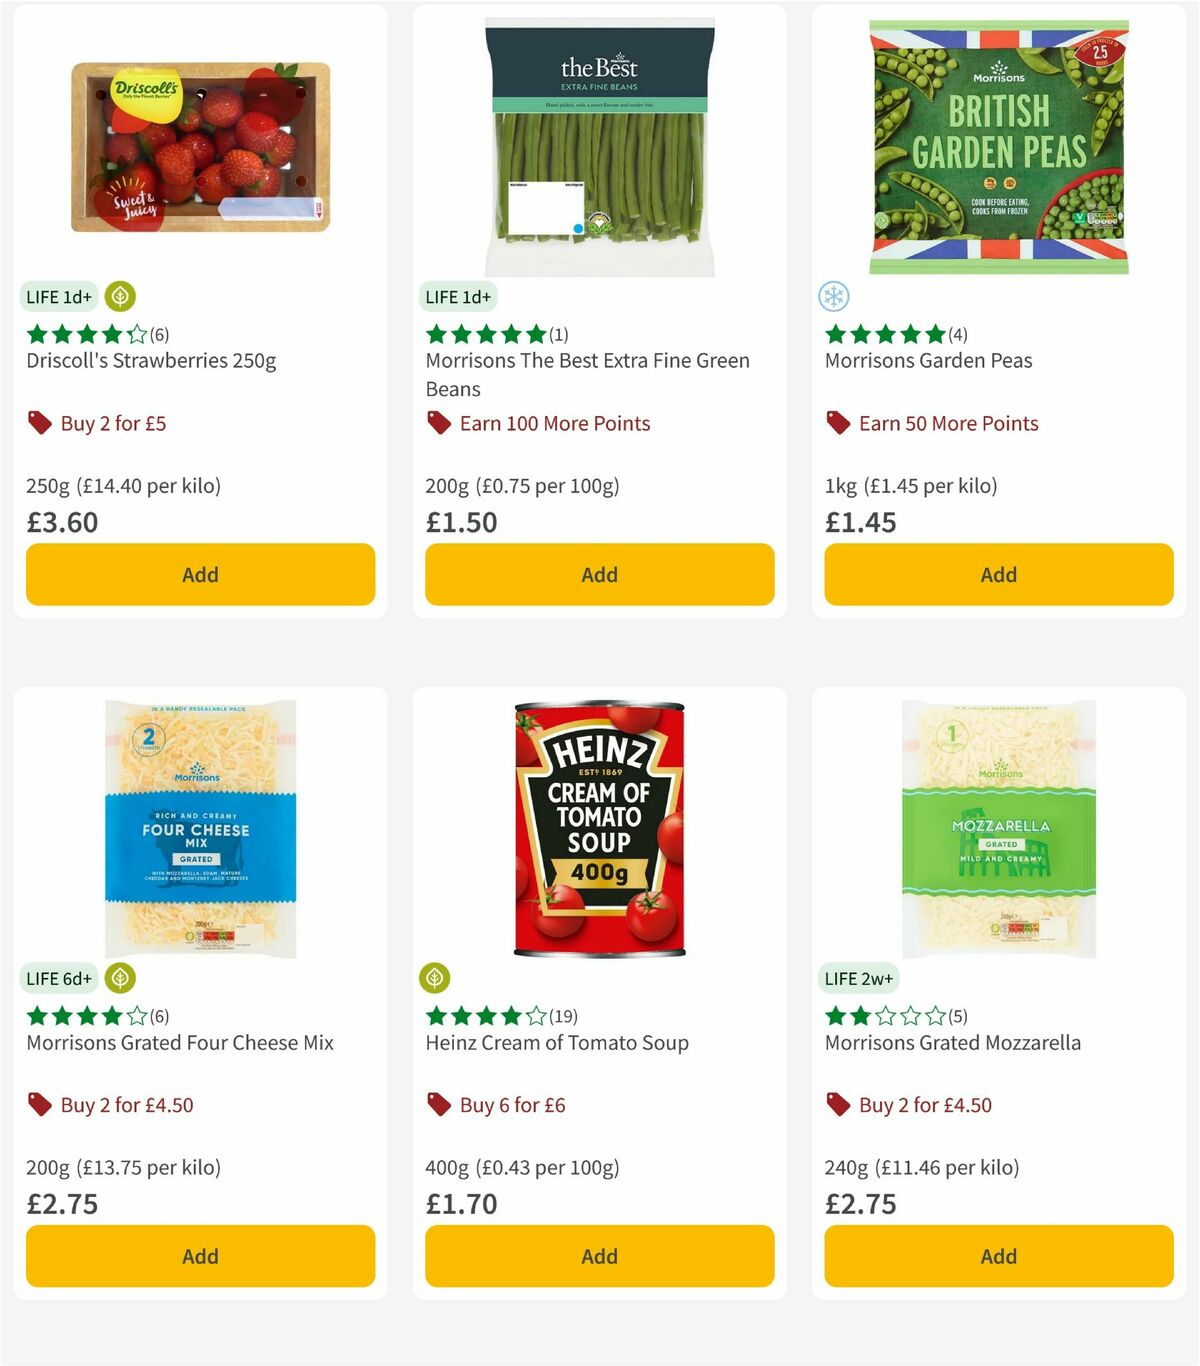Add Driscoll's Strawberries to basket
Viewport: 1200px width, 1366px height.
pyautogui.click(x=200, y=574)
